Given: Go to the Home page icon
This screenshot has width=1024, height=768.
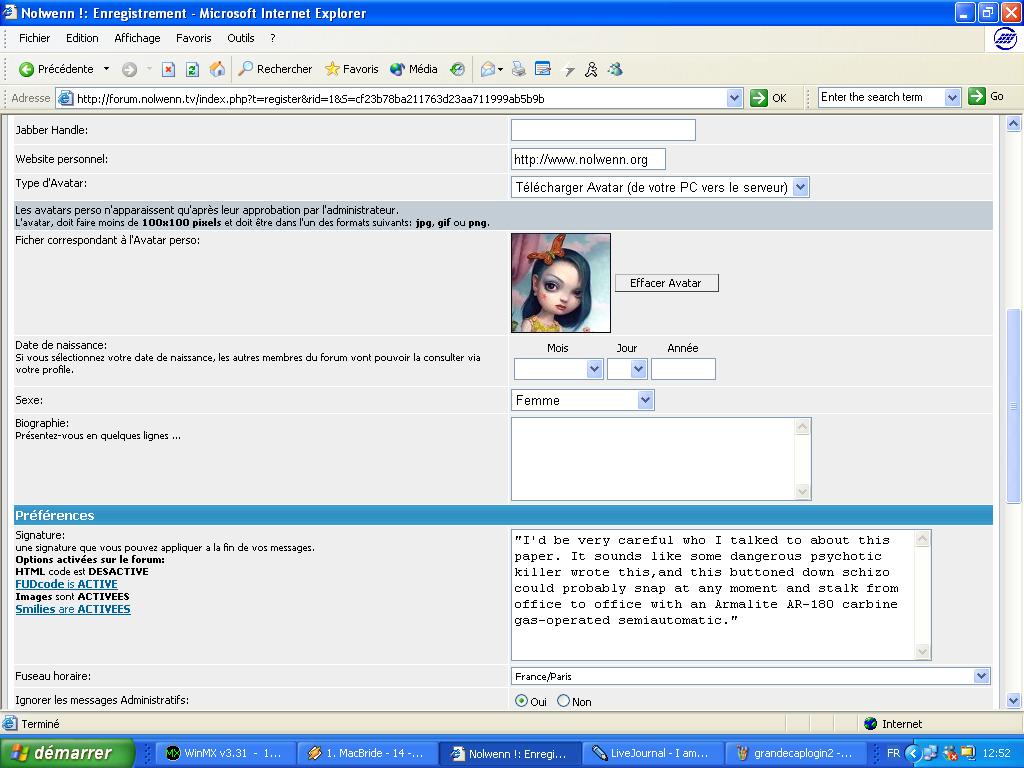Looking at the screenshot, I should [x=217, y=69].
